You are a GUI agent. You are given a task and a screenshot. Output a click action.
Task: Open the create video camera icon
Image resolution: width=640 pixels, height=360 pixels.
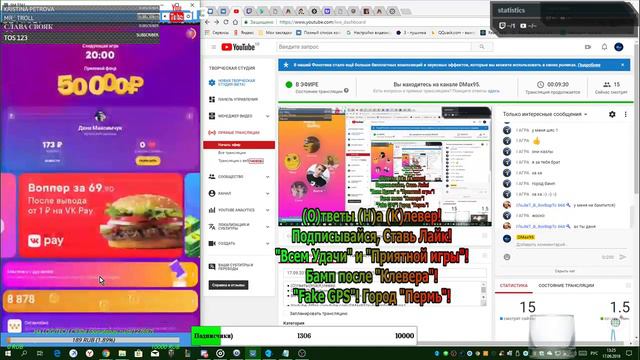[x=588, y=47]
